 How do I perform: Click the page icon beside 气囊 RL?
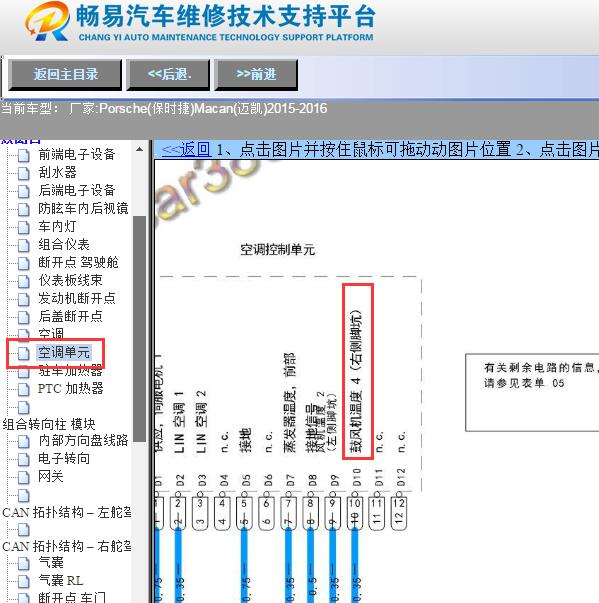pyautogui.click(x=23, y=581)
